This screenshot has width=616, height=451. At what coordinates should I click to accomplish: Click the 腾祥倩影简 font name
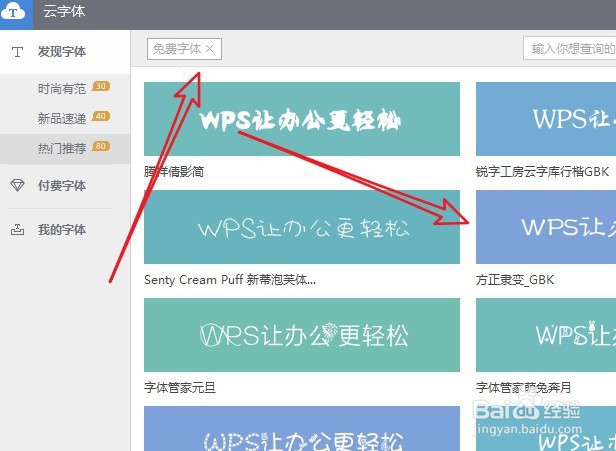tap(174, 172)
